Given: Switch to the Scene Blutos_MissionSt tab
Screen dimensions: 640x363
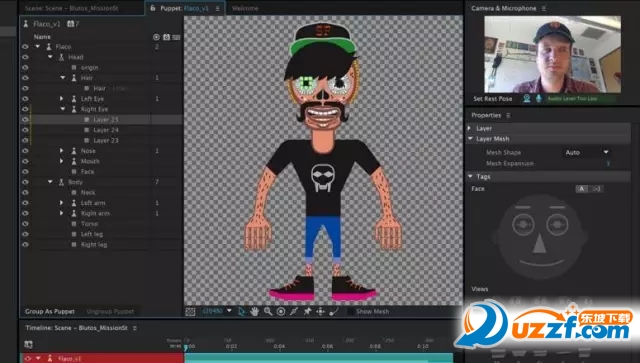Looking at the screenshot, I should point(71,8).
